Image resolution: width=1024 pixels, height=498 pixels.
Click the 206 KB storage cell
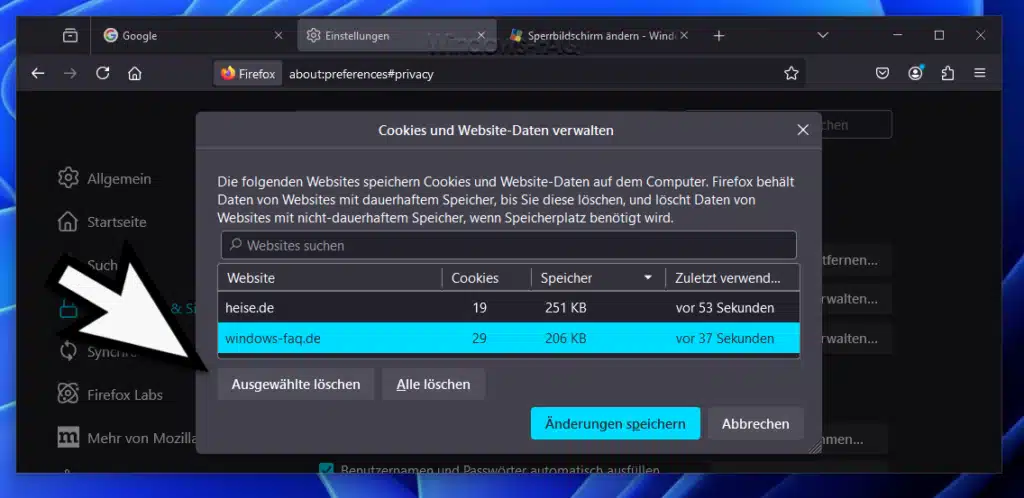point(566,339)
